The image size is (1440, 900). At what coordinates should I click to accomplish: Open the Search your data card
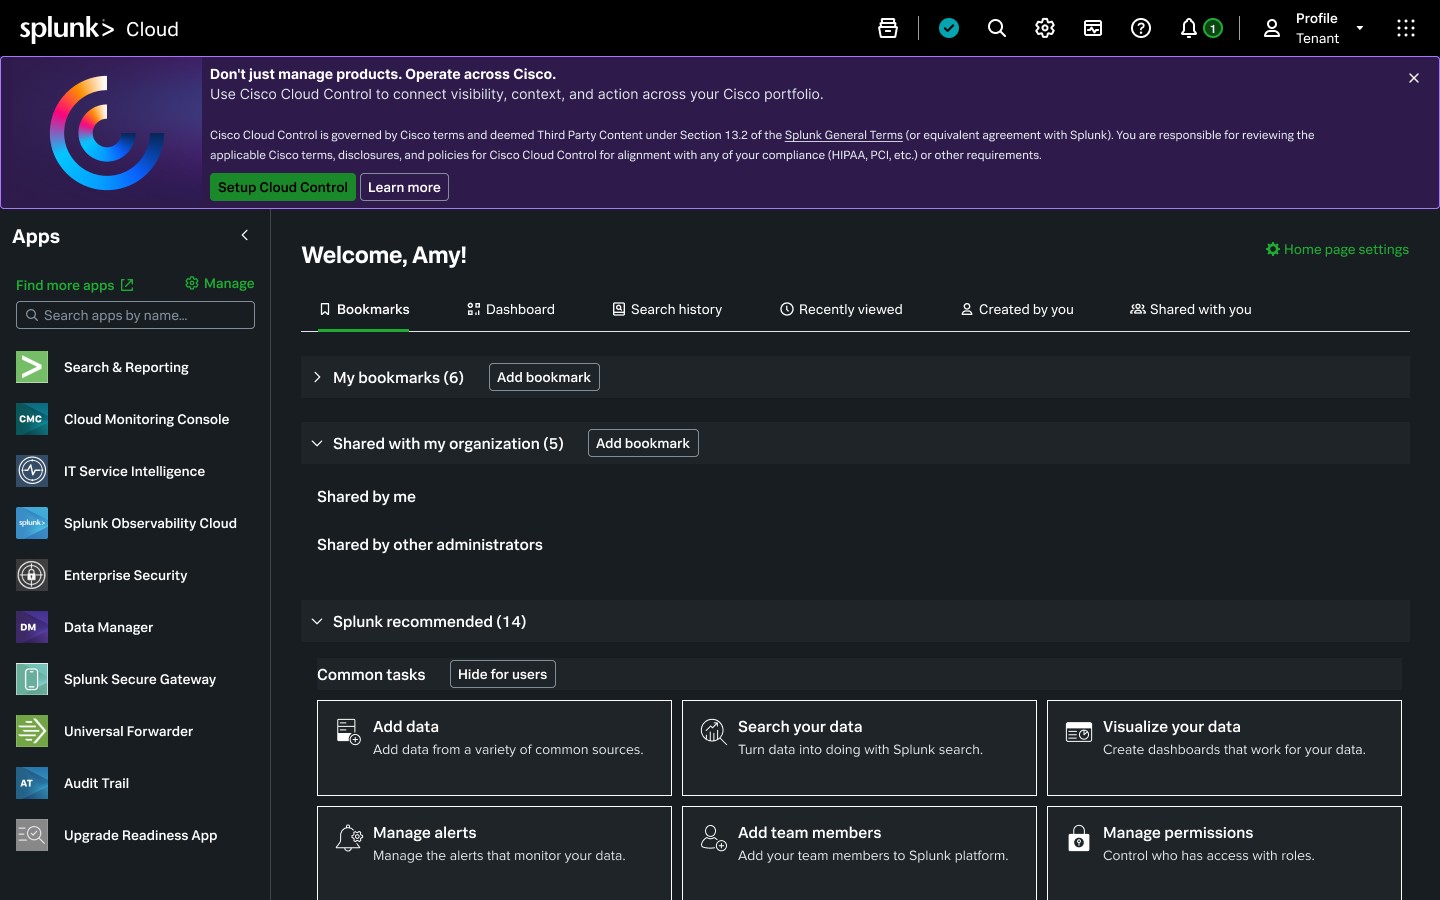coord(859,748)
